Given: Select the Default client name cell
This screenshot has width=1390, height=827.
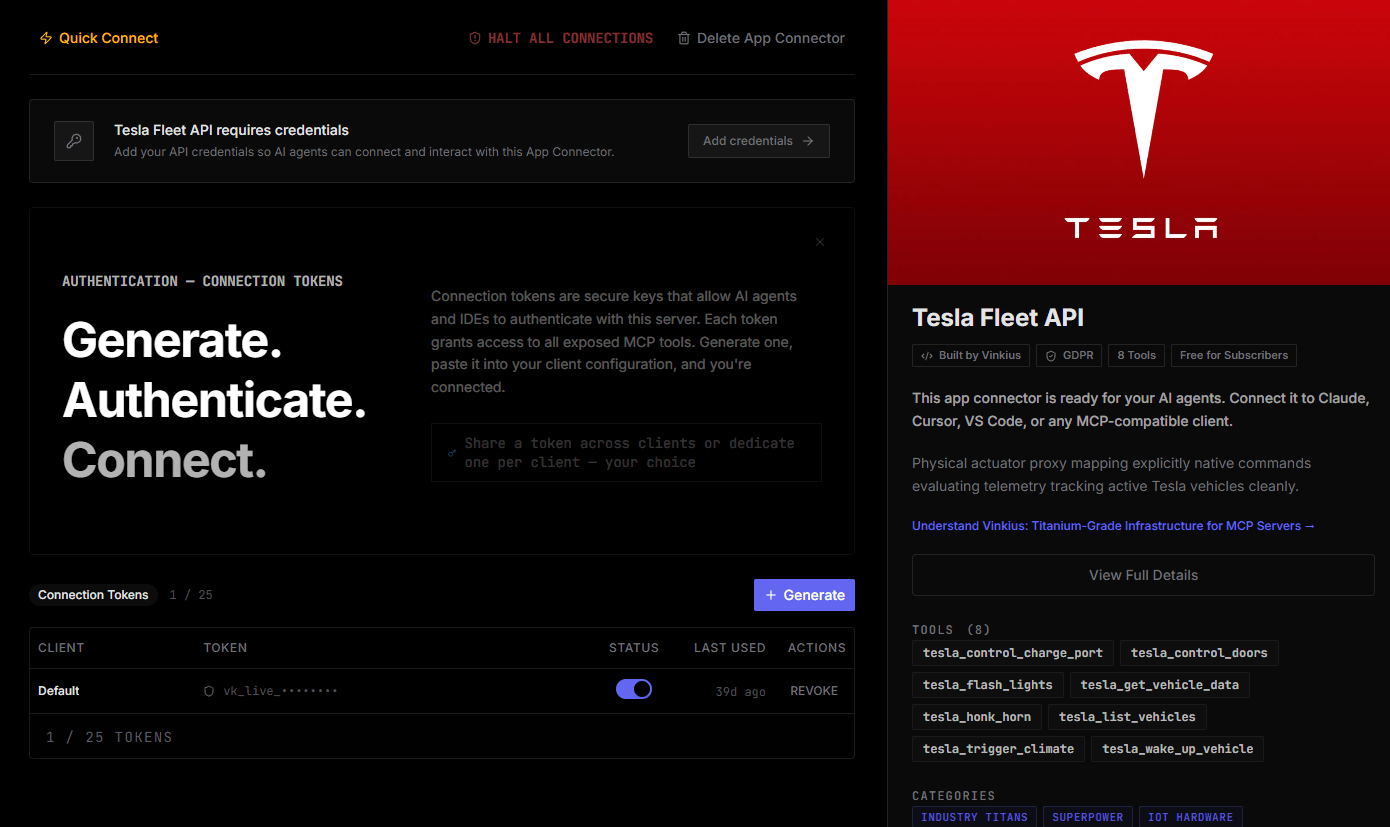Looking at the screenshot, I should coord(59,691).
